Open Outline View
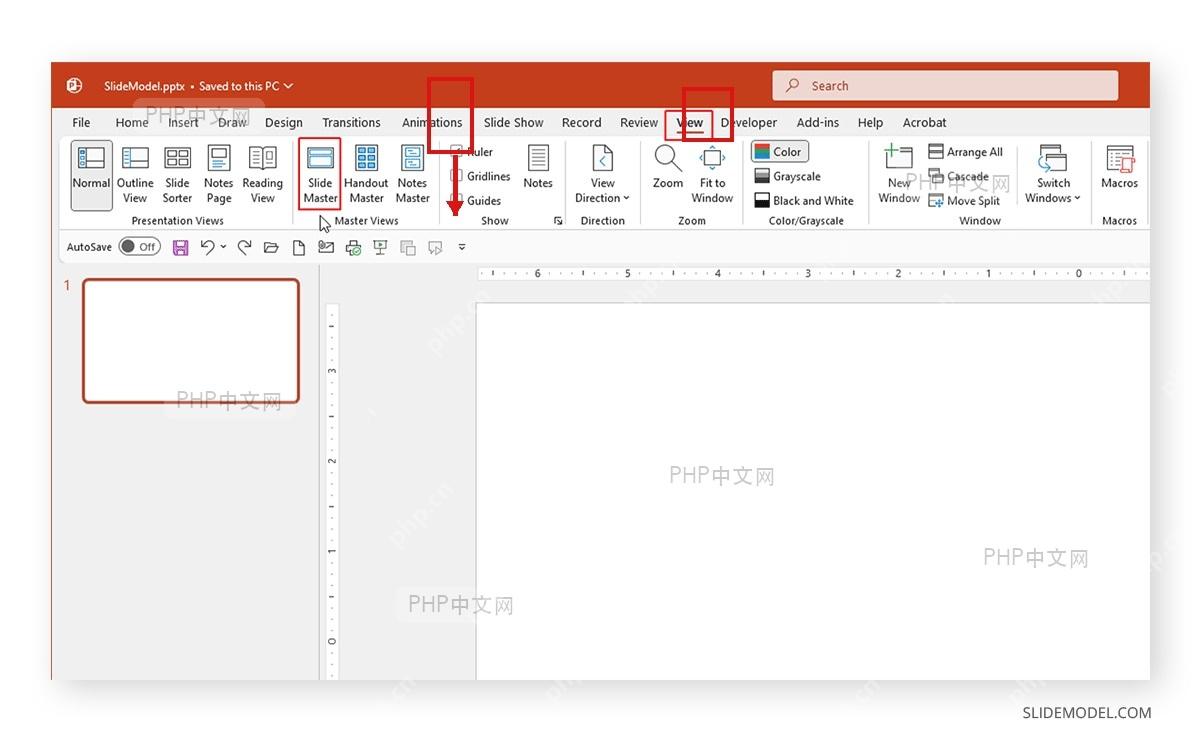The image size is (1200, 743). [x=135, y=174]
